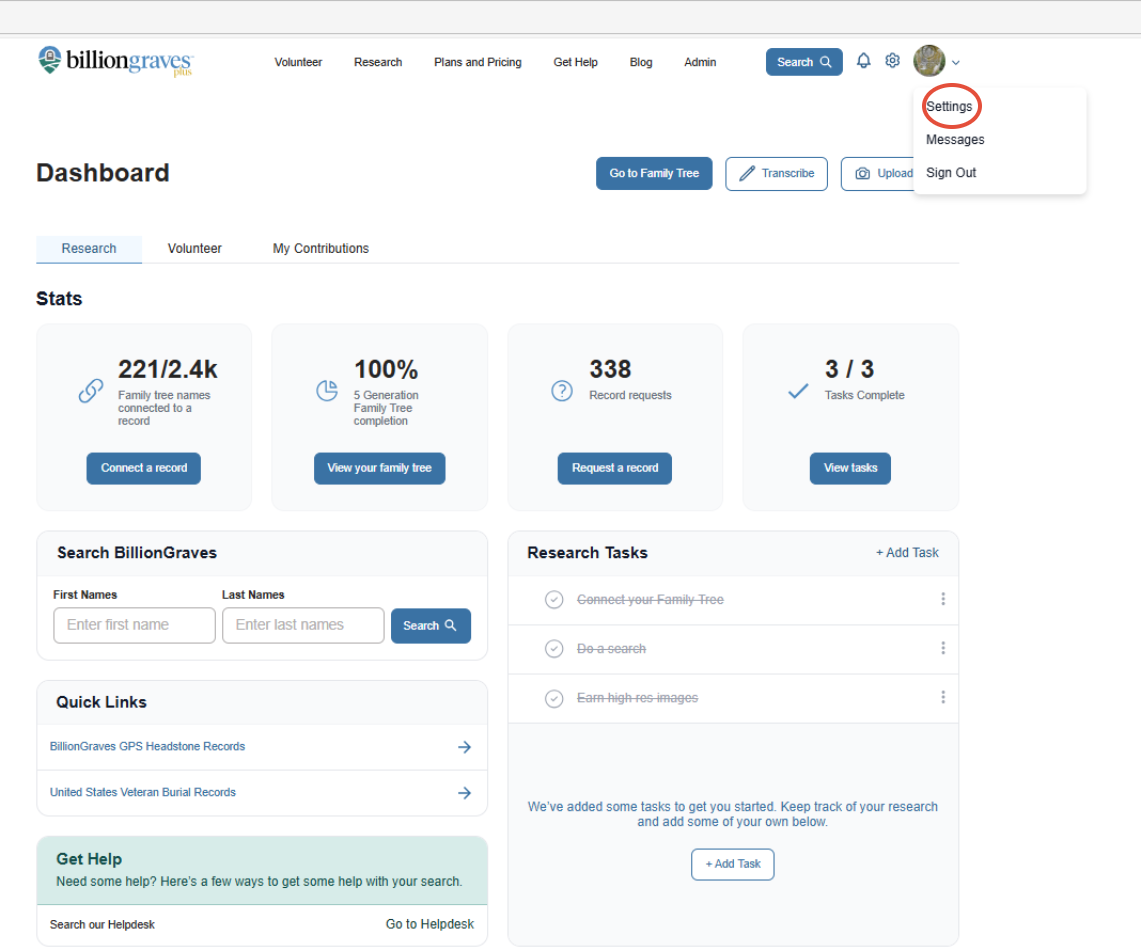Image resolution: width=1141 pixels, height=951 pixels.
Task: Choose Sign Out in profile menu
Action: pyautogui.click(x=950, y=172)
